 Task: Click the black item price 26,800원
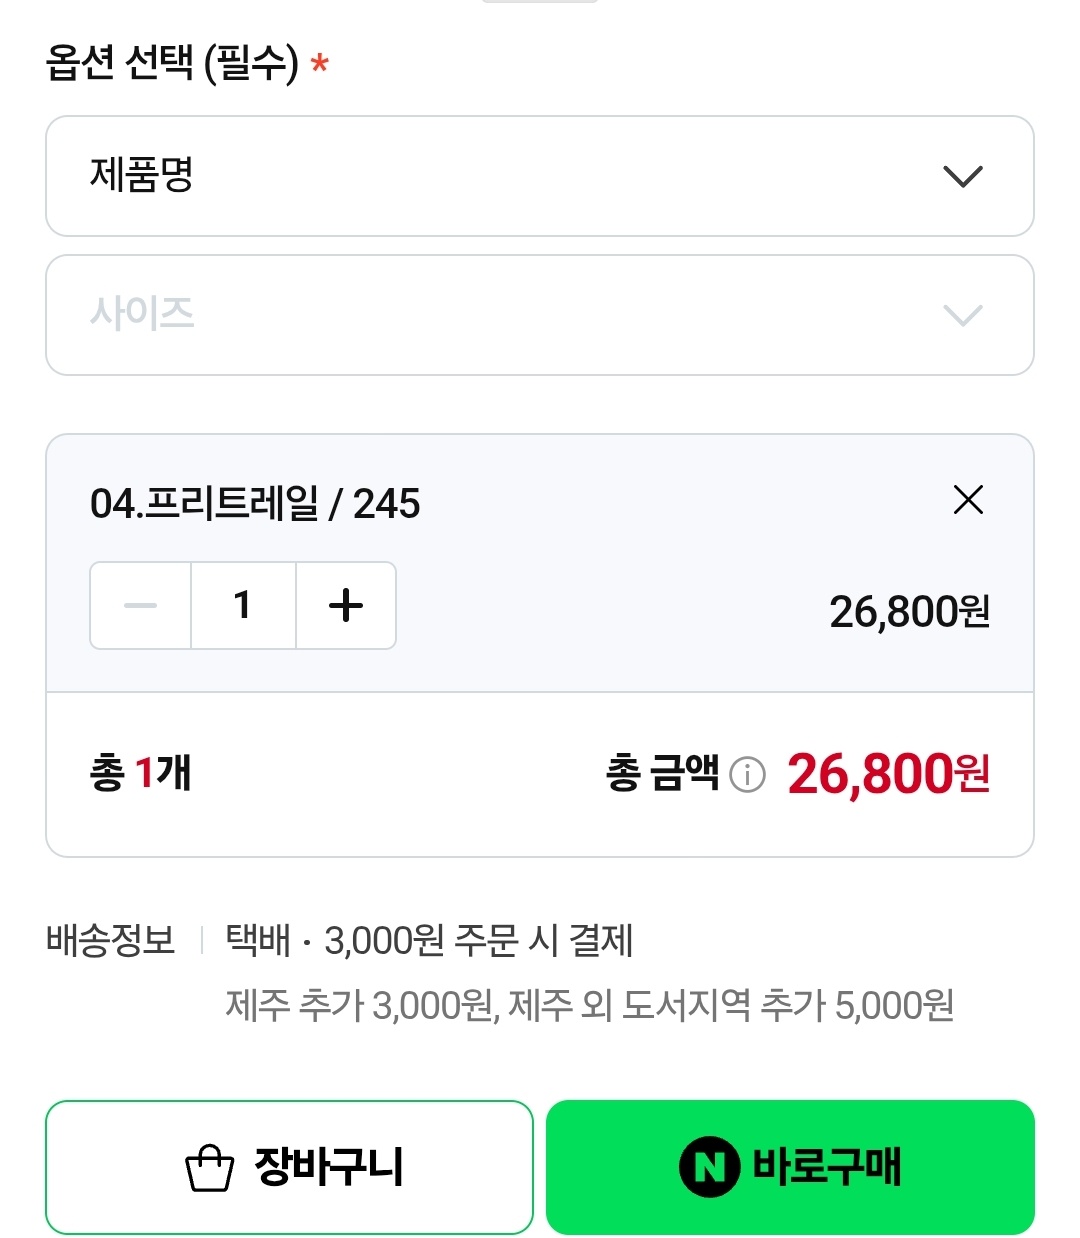pos(909,611)
